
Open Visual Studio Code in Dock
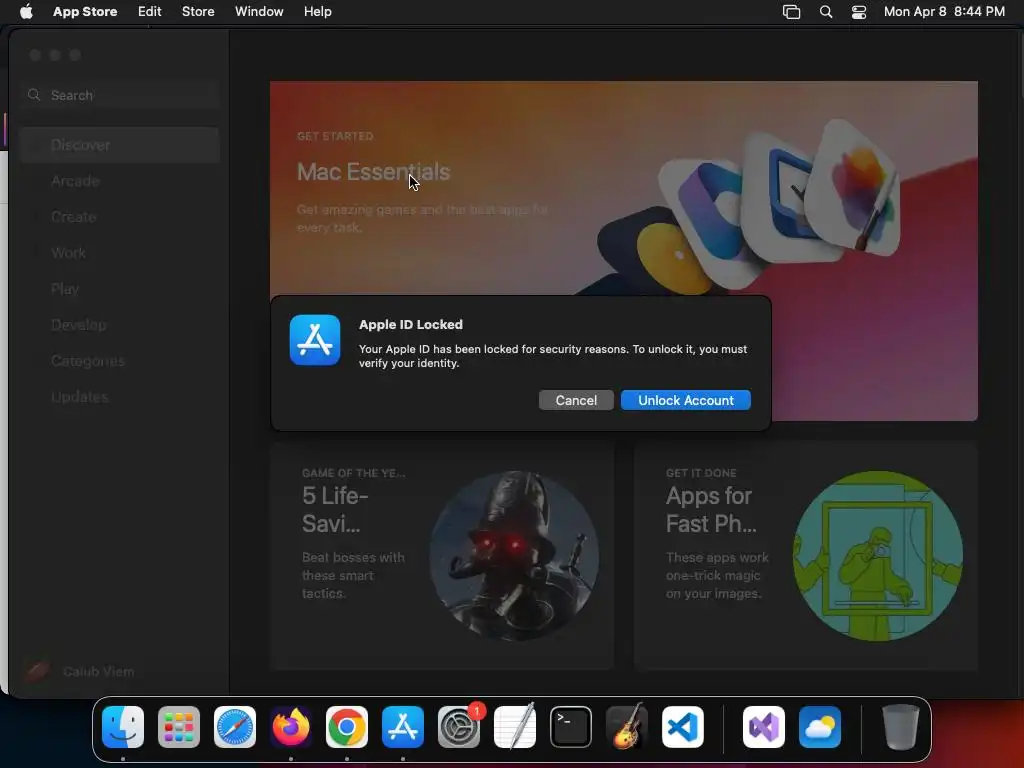[x=683, y=727]
